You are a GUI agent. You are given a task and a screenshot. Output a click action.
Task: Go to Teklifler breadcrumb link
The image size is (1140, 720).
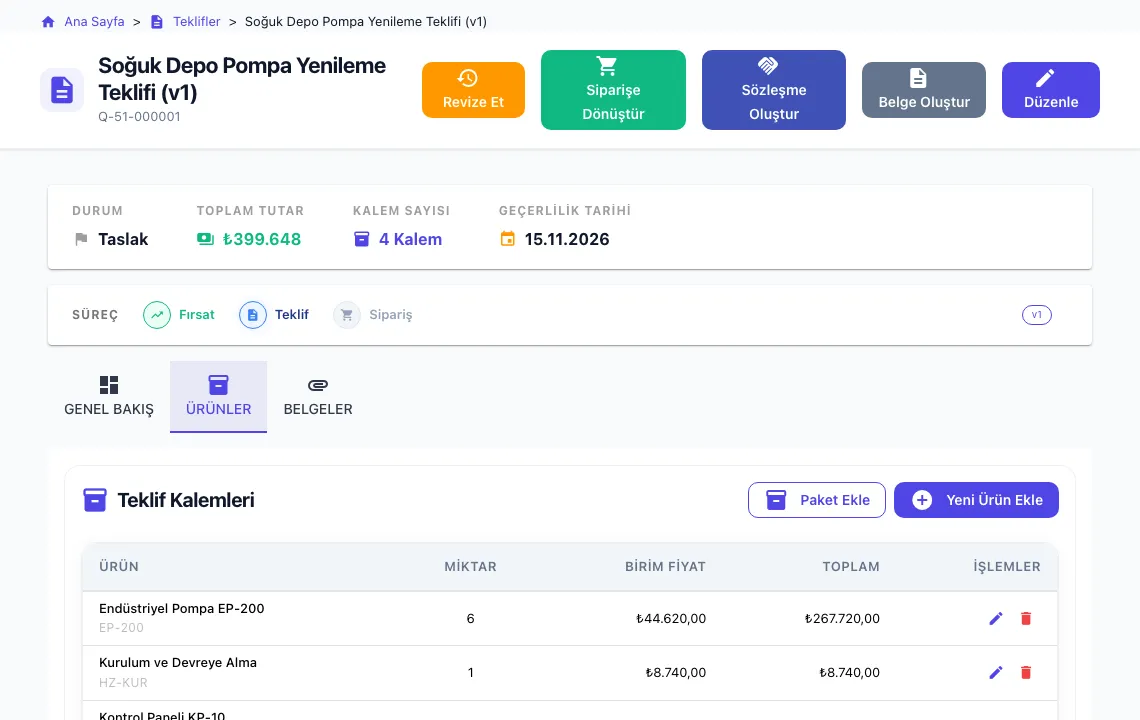tap(196, 22)
